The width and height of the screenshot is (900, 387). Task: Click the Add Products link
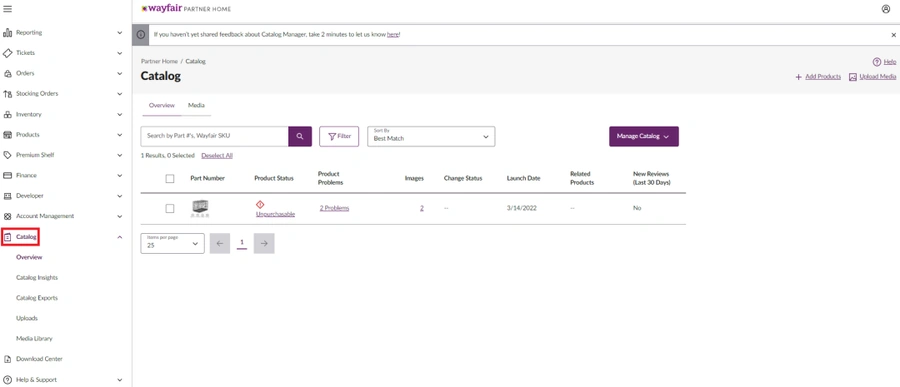coord(823,77)
